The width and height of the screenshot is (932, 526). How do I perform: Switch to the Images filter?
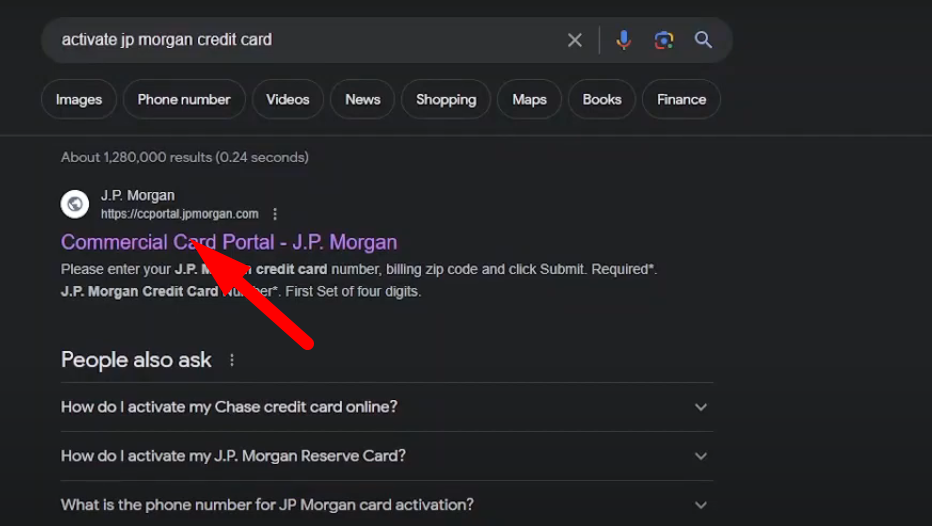(79, 99)
